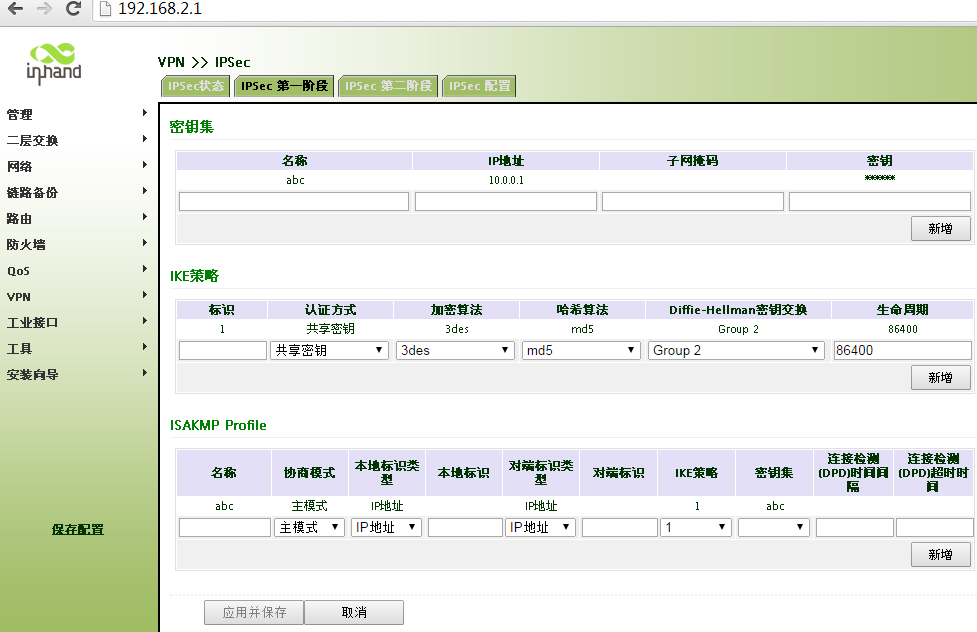Open the VPN sidebar menu
This screenshot has width=977, height=632.
(x=75, y=297)
